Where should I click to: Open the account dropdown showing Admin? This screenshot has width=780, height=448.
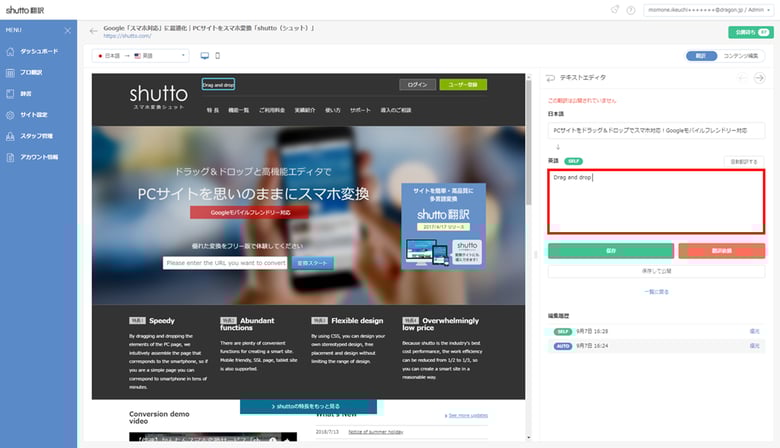(708, 10)
